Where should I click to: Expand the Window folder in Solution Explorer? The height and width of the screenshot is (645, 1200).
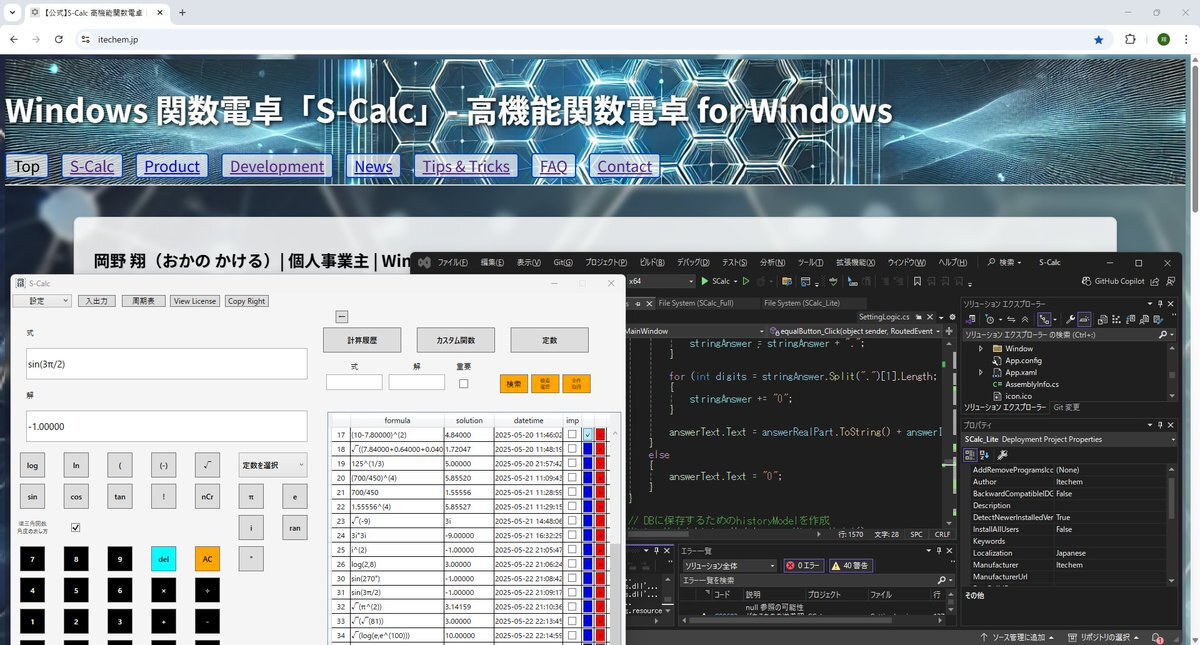point(981,348)
